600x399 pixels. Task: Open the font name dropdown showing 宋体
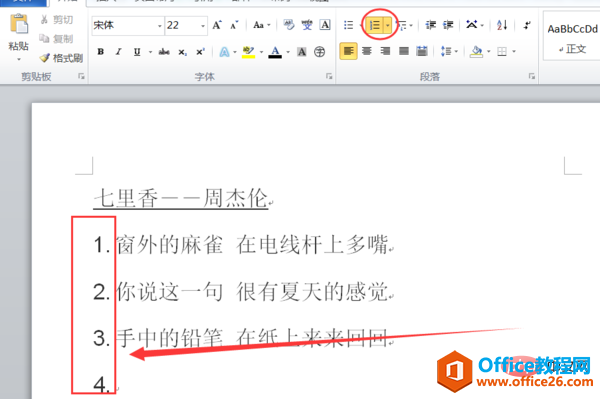127,26
